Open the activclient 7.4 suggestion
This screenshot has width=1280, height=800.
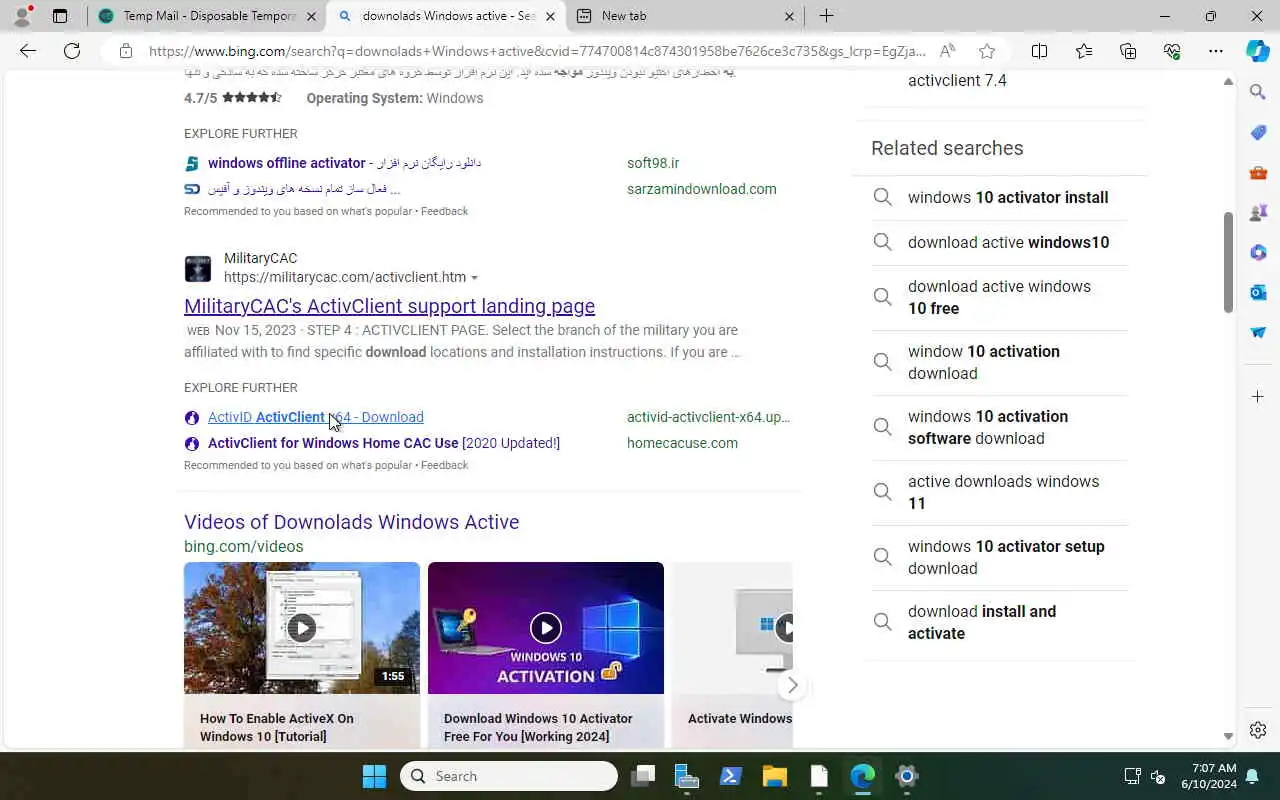pyautogui.click(x=957, y=81)
